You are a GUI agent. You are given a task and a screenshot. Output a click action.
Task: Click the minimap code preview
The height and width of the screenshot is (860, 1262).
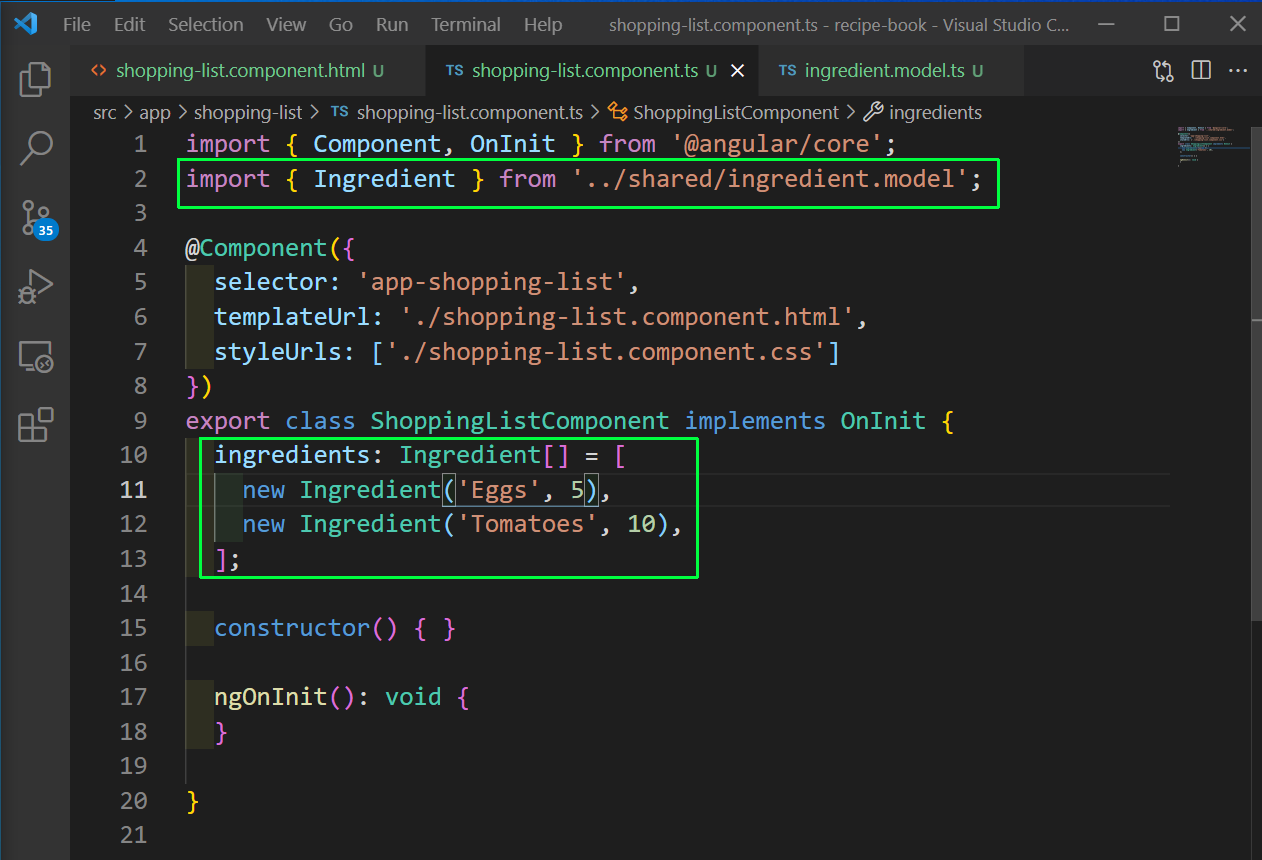pos(1212,145)
